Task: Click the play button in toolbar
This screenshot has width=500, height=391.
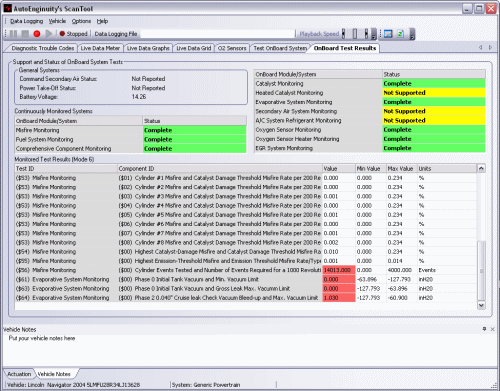Action: coord(49,34)
